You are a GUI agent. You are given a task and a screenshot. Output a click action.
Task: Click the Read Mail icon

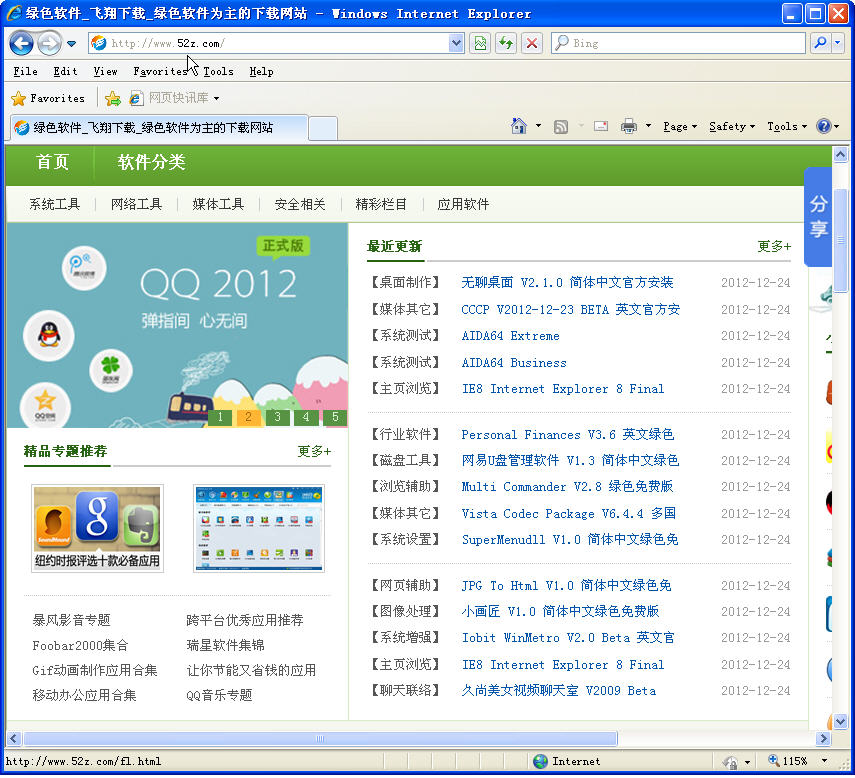pyautogui.click(x=601, y=126)
